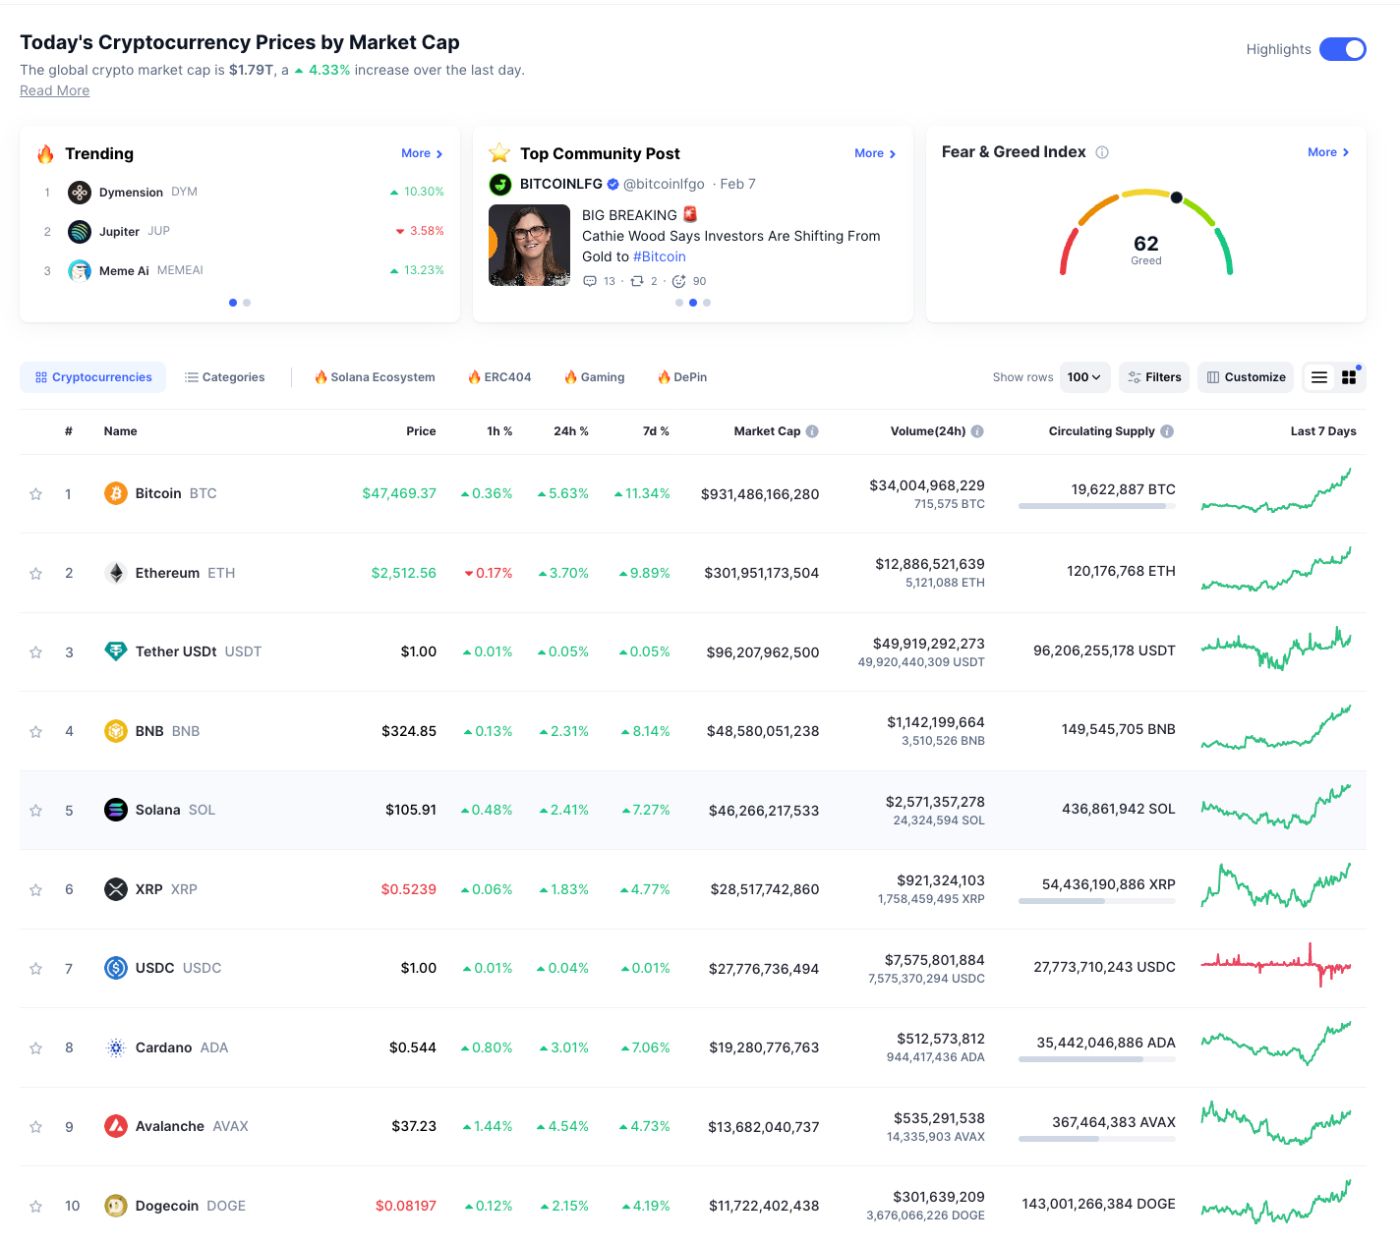Screen dimensions: 1400x1244
Task: Click the BITCOINLFG verified badge
Action: coord(612,183)
